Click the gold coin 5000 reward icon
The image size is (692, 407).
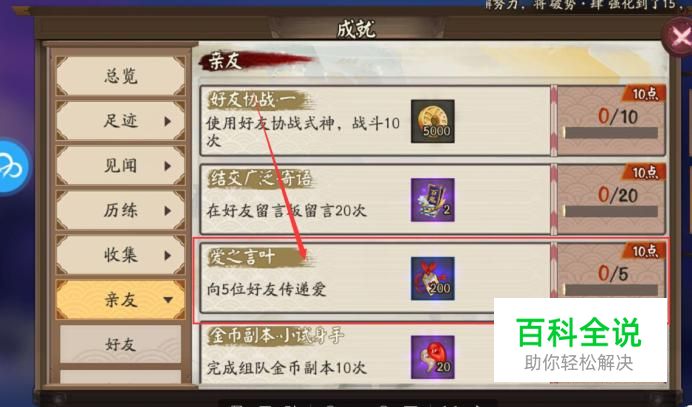tap(432, 121)
